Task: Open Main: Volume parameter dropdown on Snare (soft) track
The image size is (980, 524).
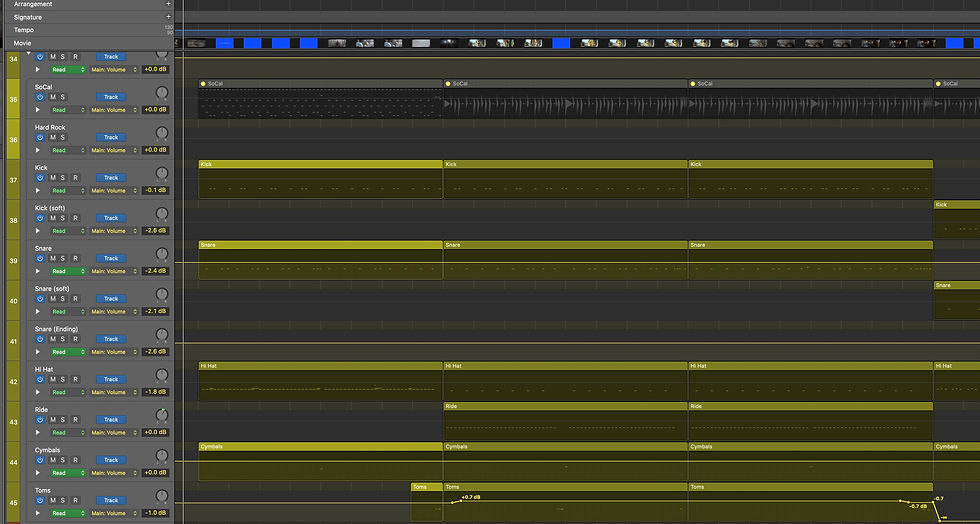Action: click(x=114, y=311)
